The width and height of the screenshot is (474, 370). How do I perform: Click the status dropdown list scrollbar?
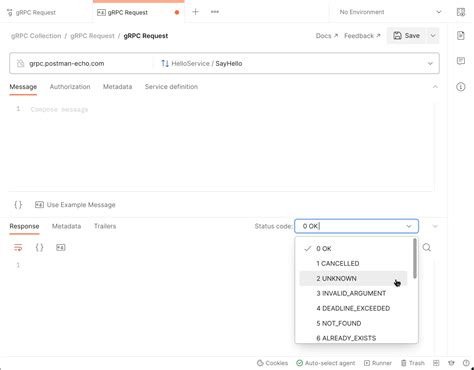click(415, 258)
